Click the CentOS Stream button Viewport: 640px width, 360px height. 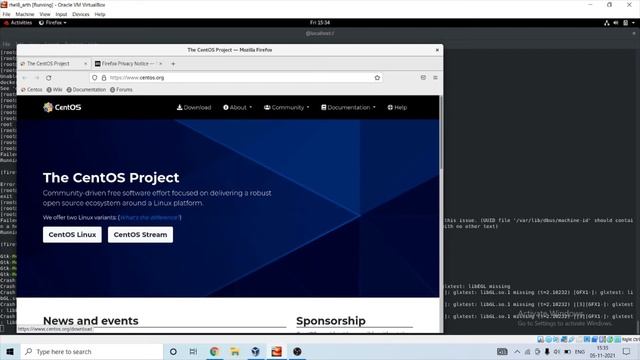click(x=140, y=235)
